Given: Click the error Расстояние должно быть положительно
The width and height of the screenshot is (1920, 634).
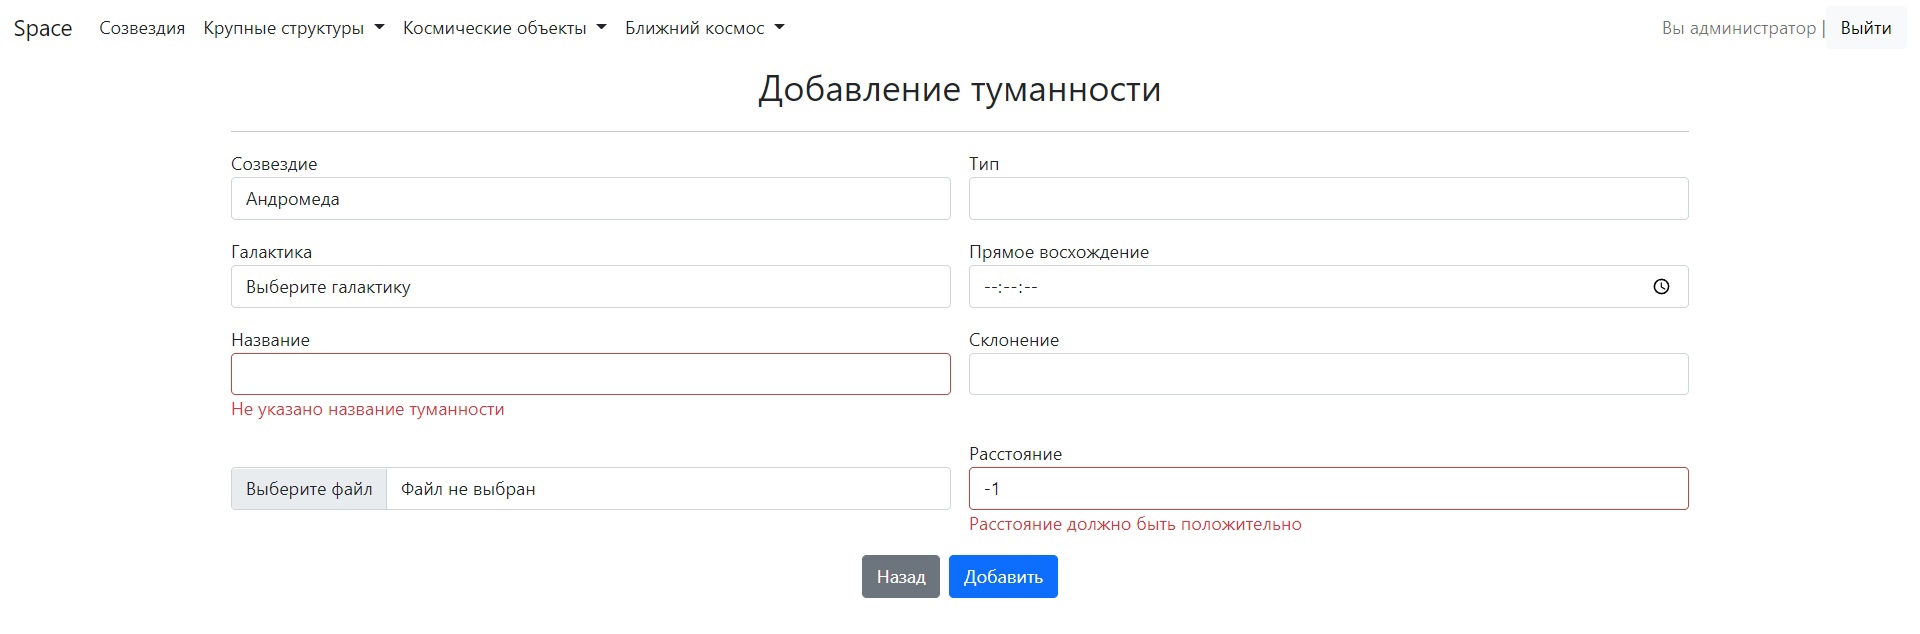Looking at the screenshot, I should [1135, 524].
